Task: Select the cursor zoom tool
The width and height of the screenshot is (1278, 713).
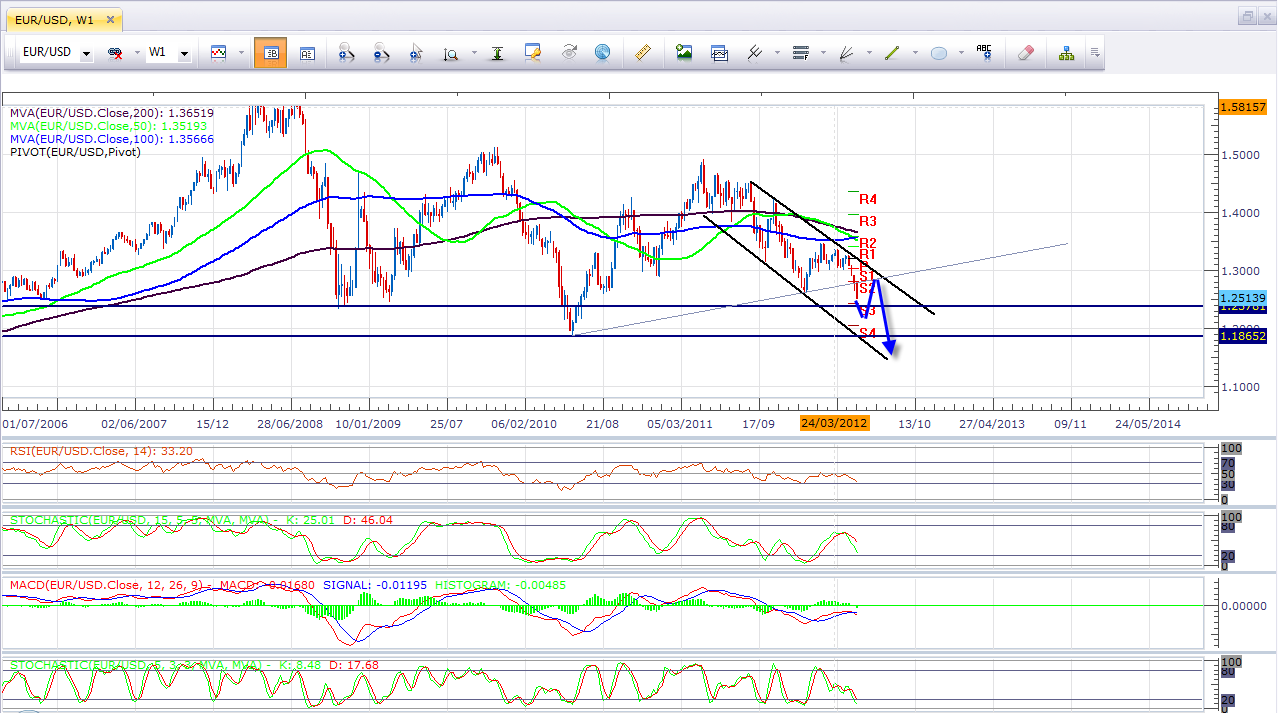Action: [416, 53]
